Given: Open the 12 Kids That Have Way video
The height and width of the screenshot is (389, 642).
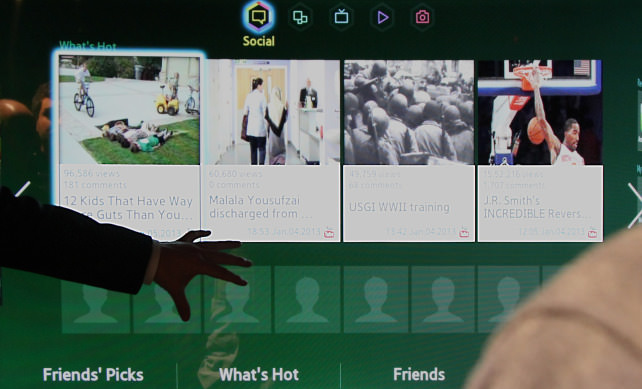Looking at the screenshot, I should tap(129, 110).
